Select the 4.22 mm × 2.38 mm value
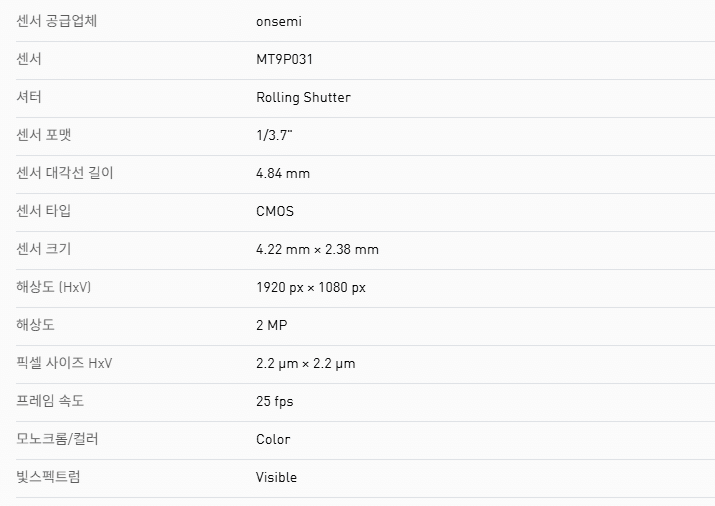This screenshot has width=715, height=506. [x=317, y=249]
